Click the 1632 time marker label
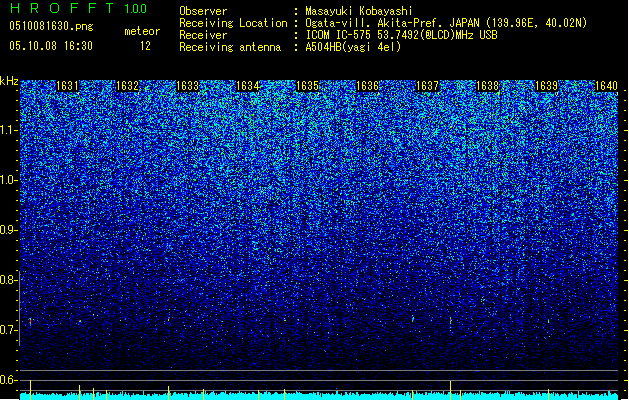This screenshot has width=629, height=400. pyautogui.click(x=127, y=86)
